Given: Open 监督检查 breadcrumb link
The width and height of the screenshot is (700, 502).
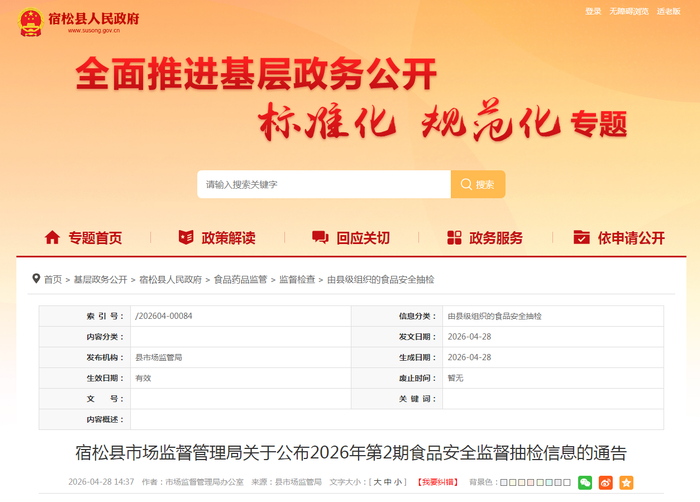Looking at the screenshot, I should (297, 280).
